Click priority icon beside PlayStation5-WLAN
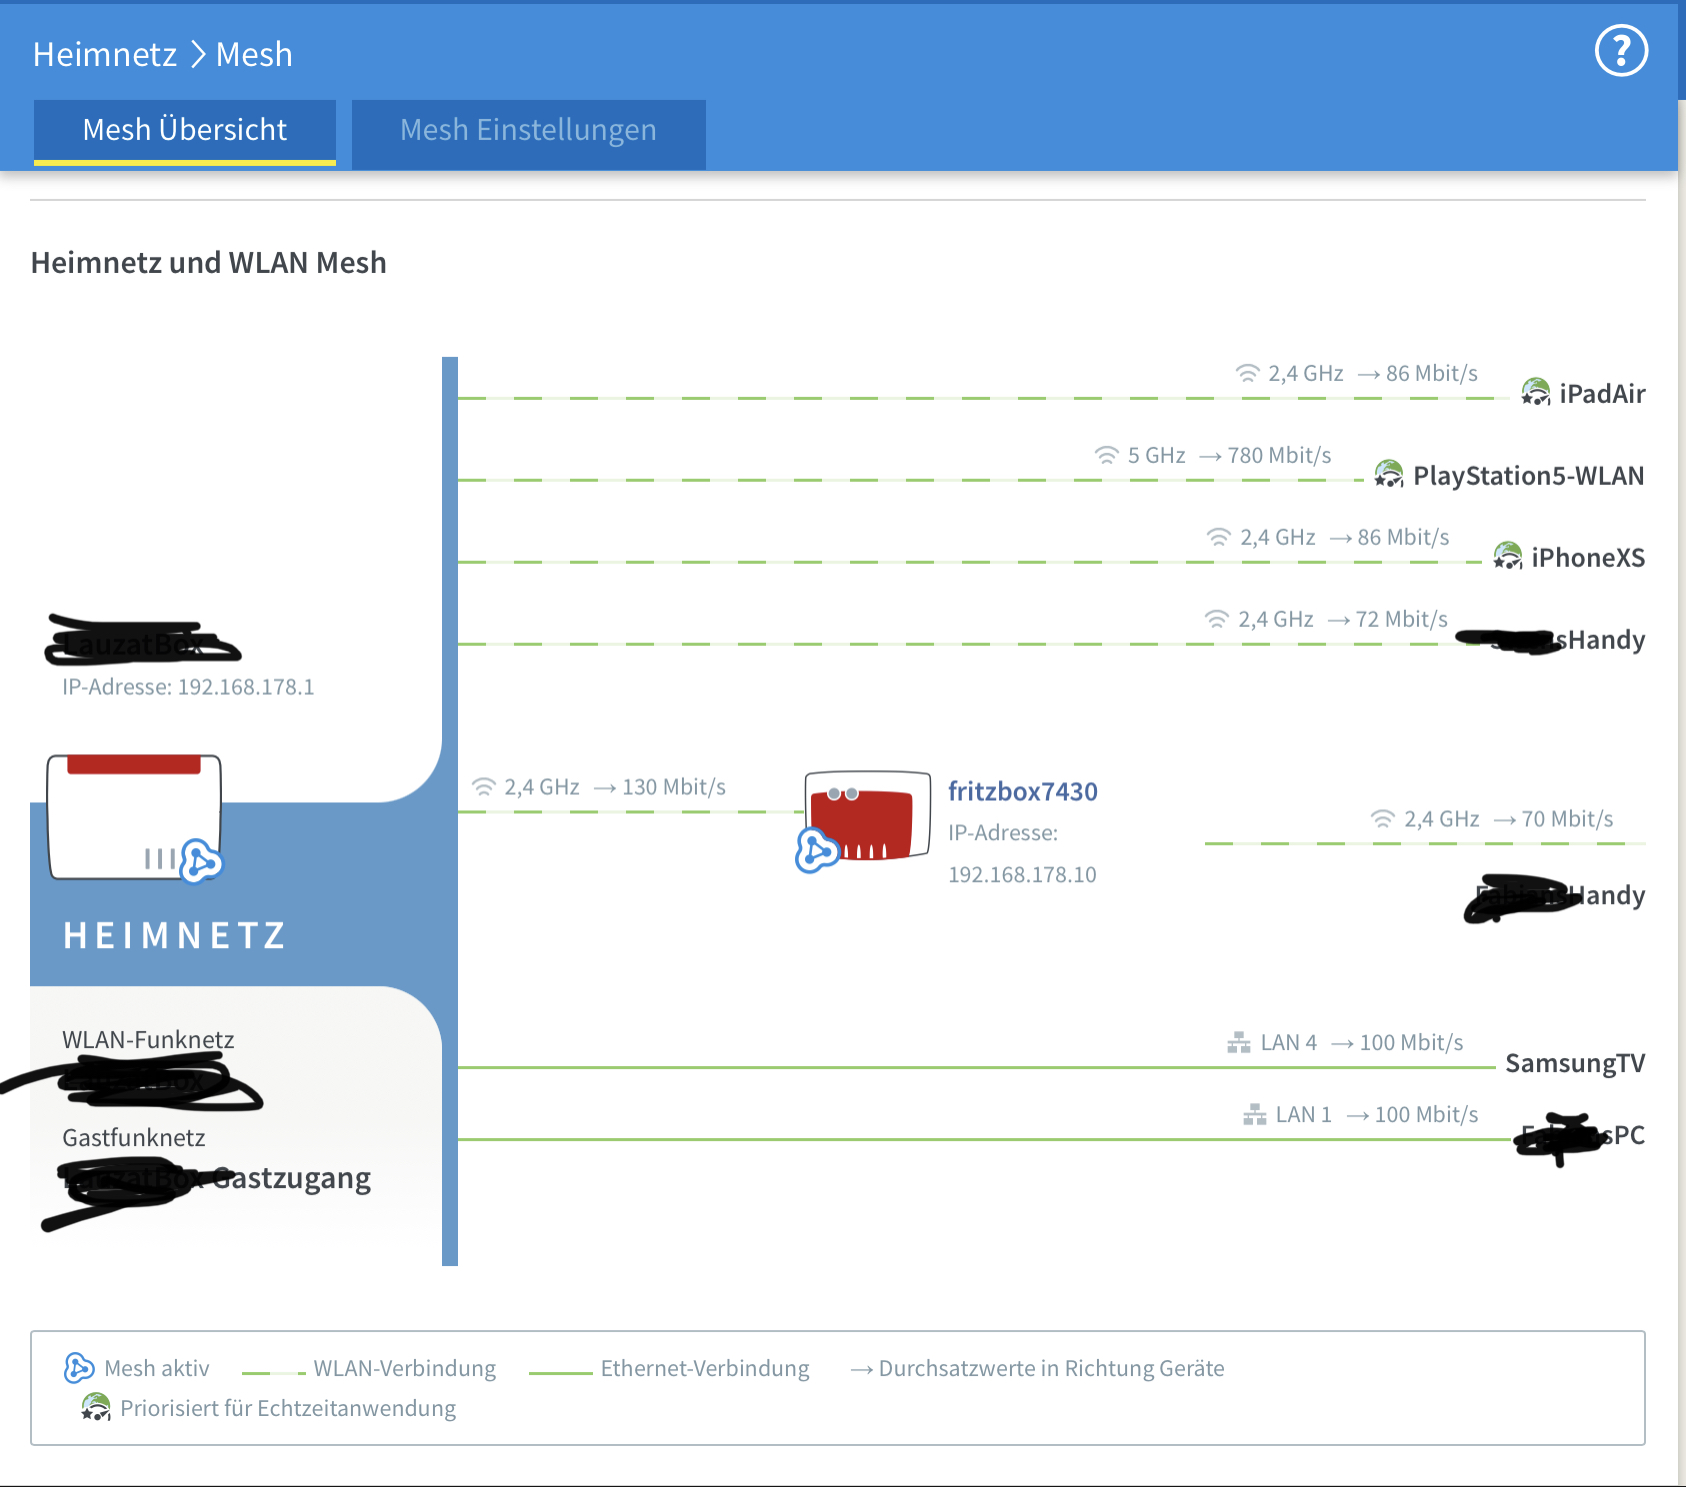Screen dimensions: 1686x1487 (1388, 474)
